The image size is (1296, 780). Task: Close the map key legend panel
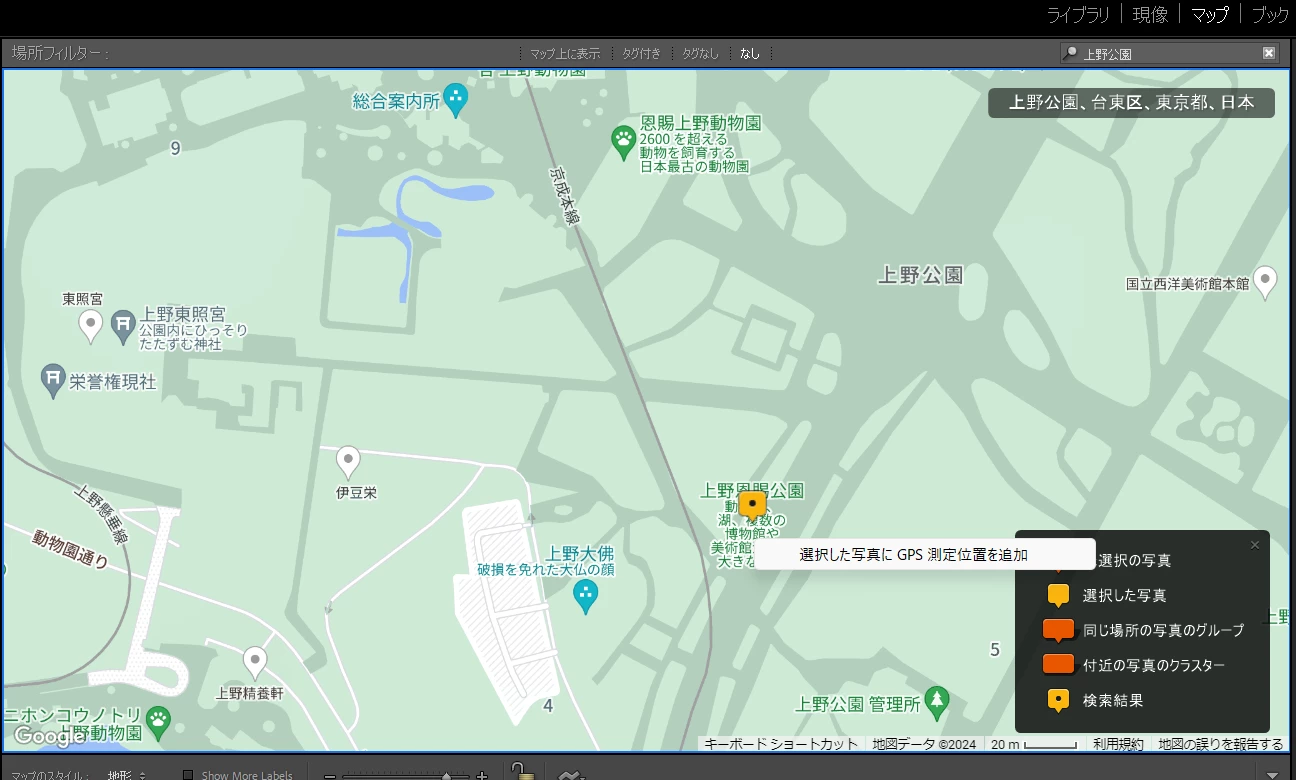1255,545
